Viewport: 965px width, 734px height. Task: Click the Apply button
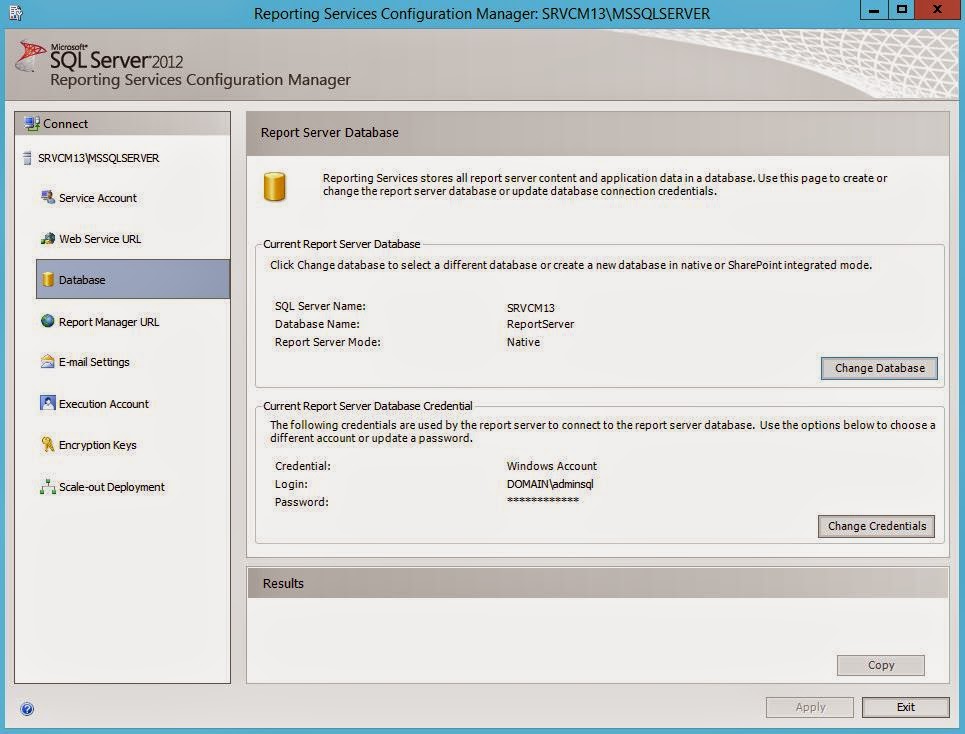(x=810, y=707)
